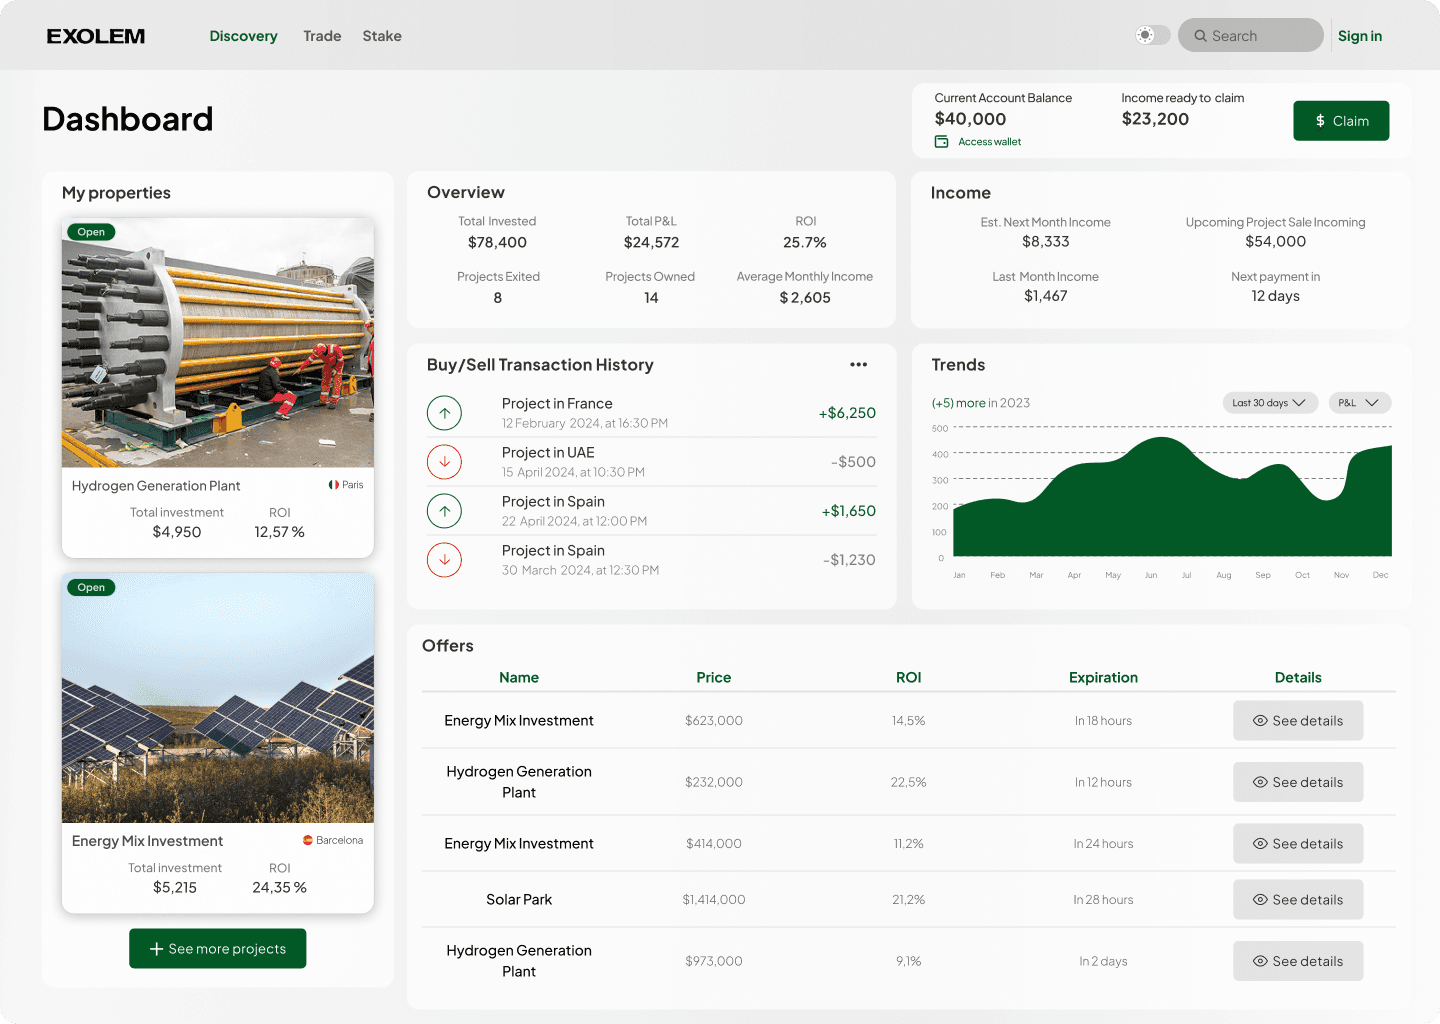Click the Access wallet link
The image size is (1440, 1024).
coord(989,142)
